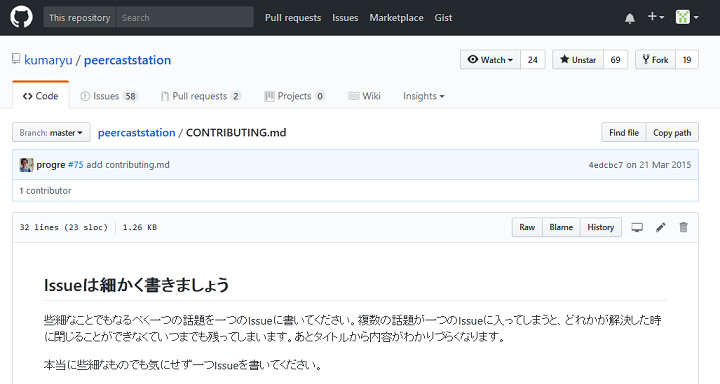720x384 pixels.
Task: Open the peercaststation repository title link
Action: pos(127,60)
